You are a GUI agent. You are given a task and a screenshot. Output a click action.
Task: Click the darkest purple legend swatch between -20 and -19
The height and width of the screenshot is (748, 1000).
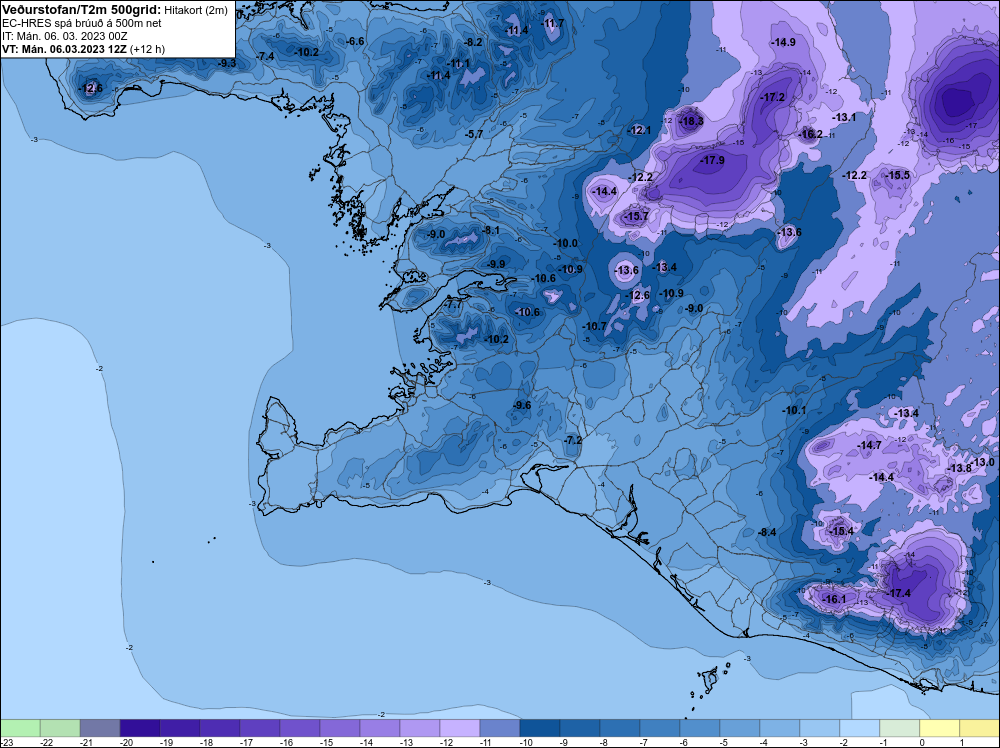(x=140, y=728)
